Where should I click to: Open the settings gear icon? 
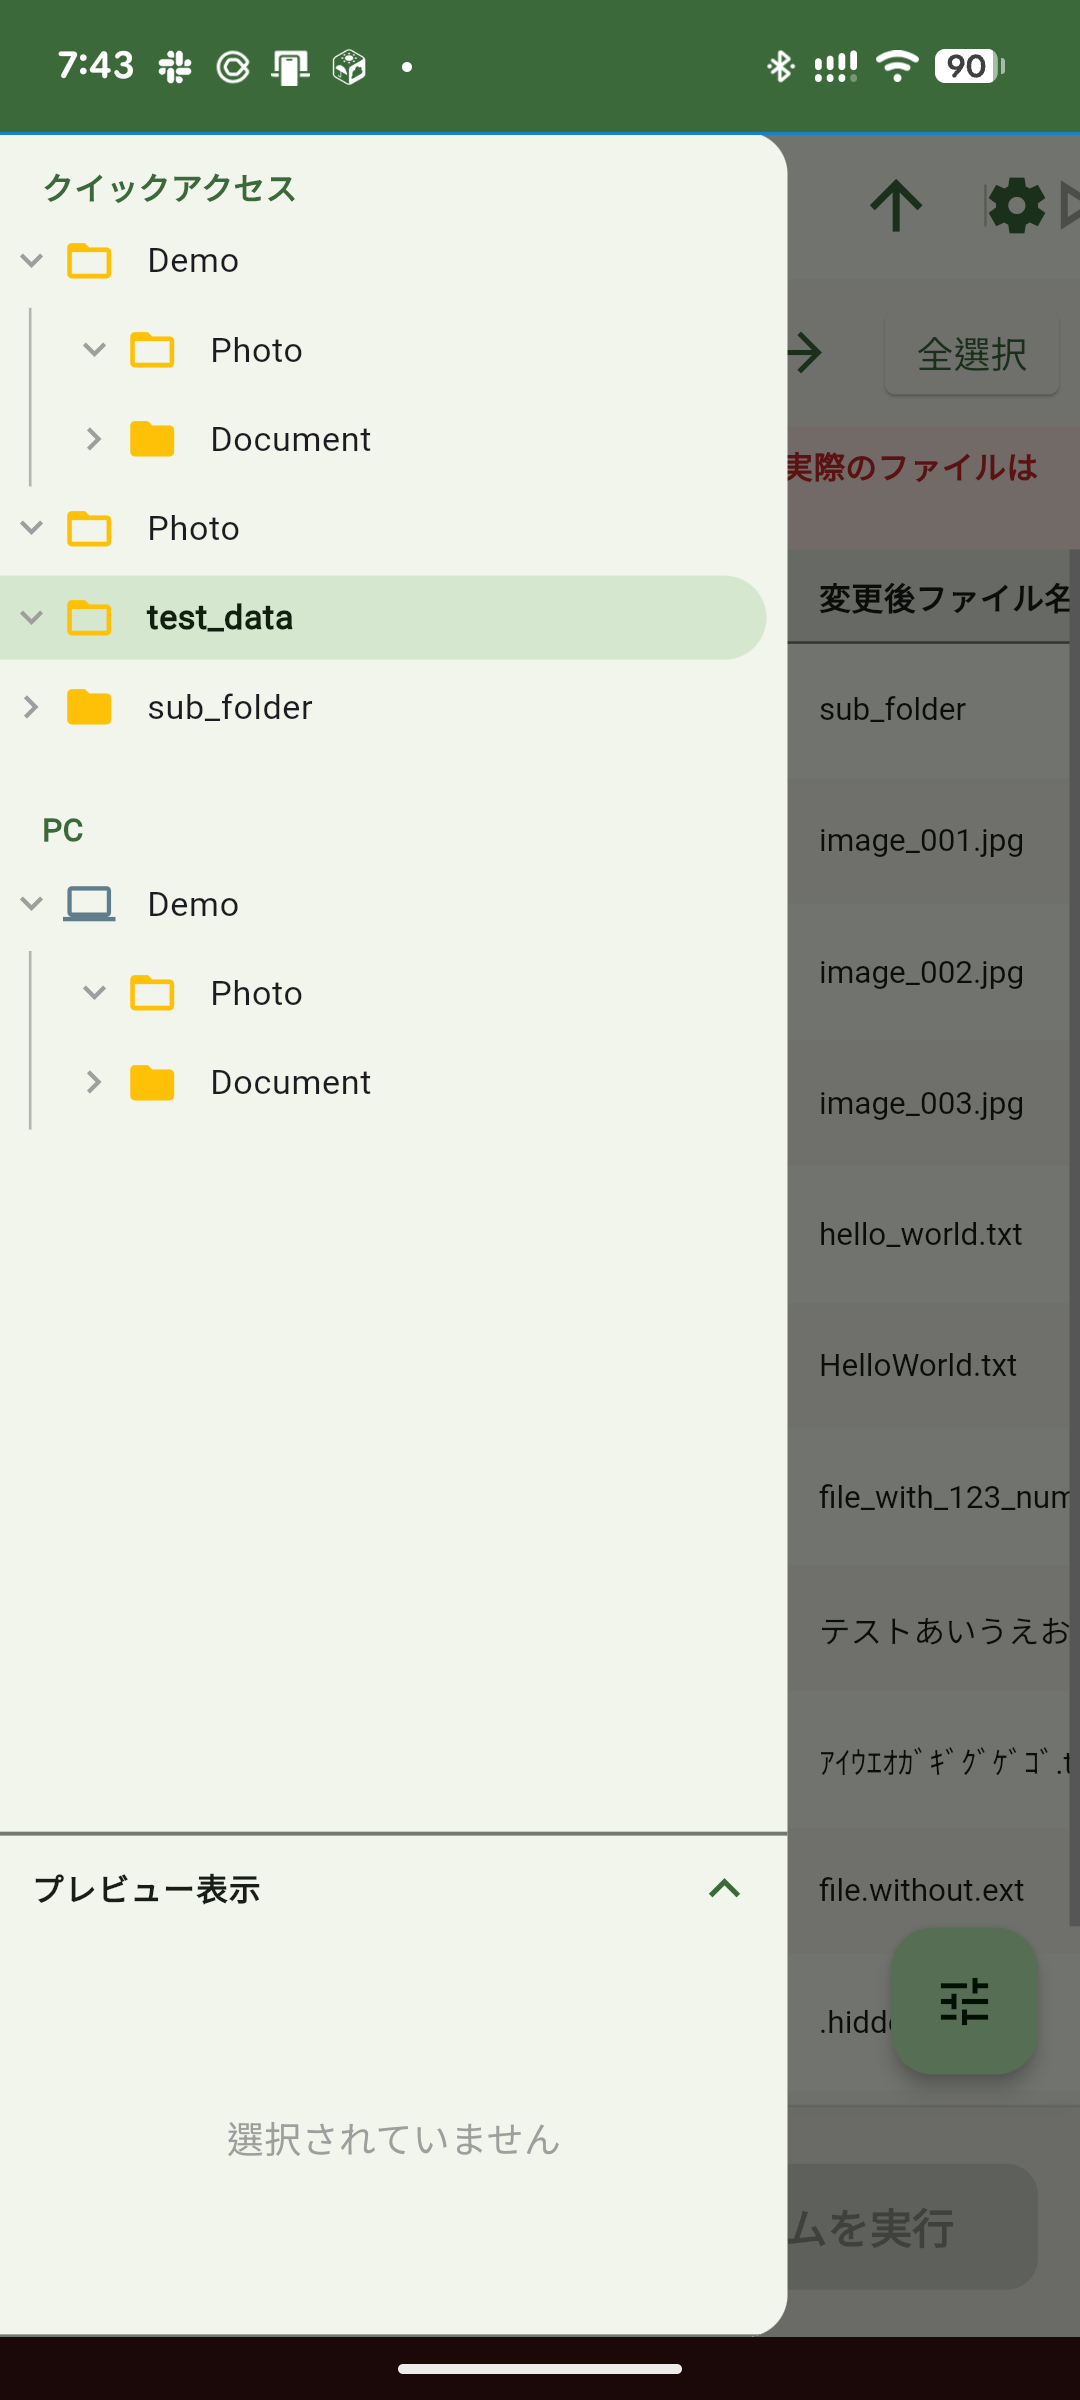pos(1016,206)
